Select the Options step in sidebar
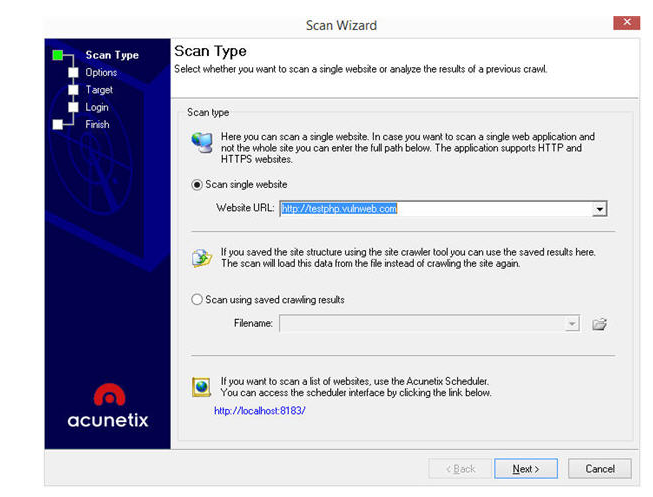This screenshot has width=653, height=497. [101, 72]
